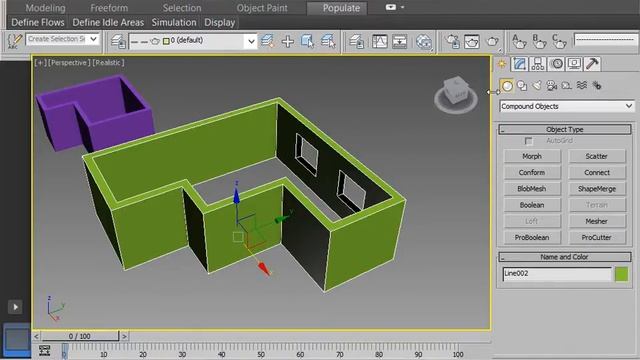Viewport: 640px width, 360px height.
Task: Select the Systems category icon
Action: 597,86
